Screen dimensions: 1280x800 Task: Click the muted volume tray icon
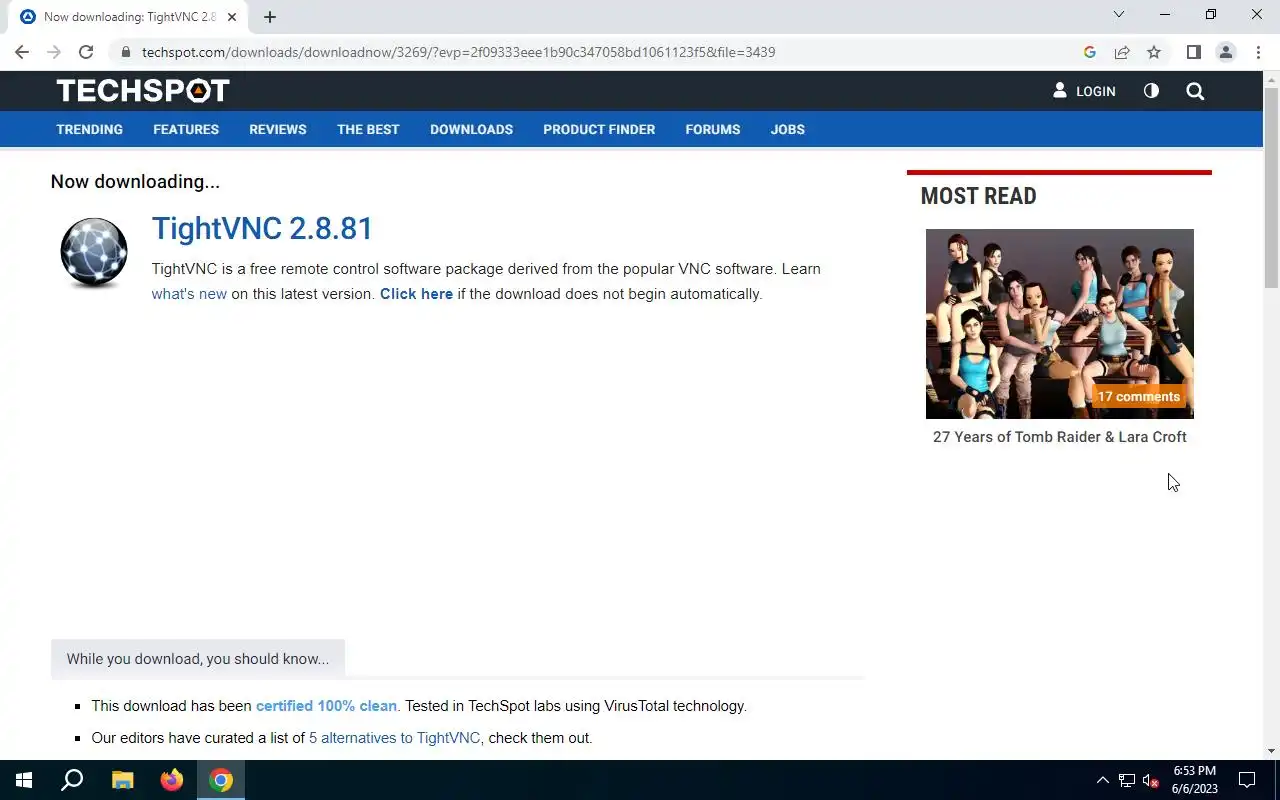[x=1151, y=780]
